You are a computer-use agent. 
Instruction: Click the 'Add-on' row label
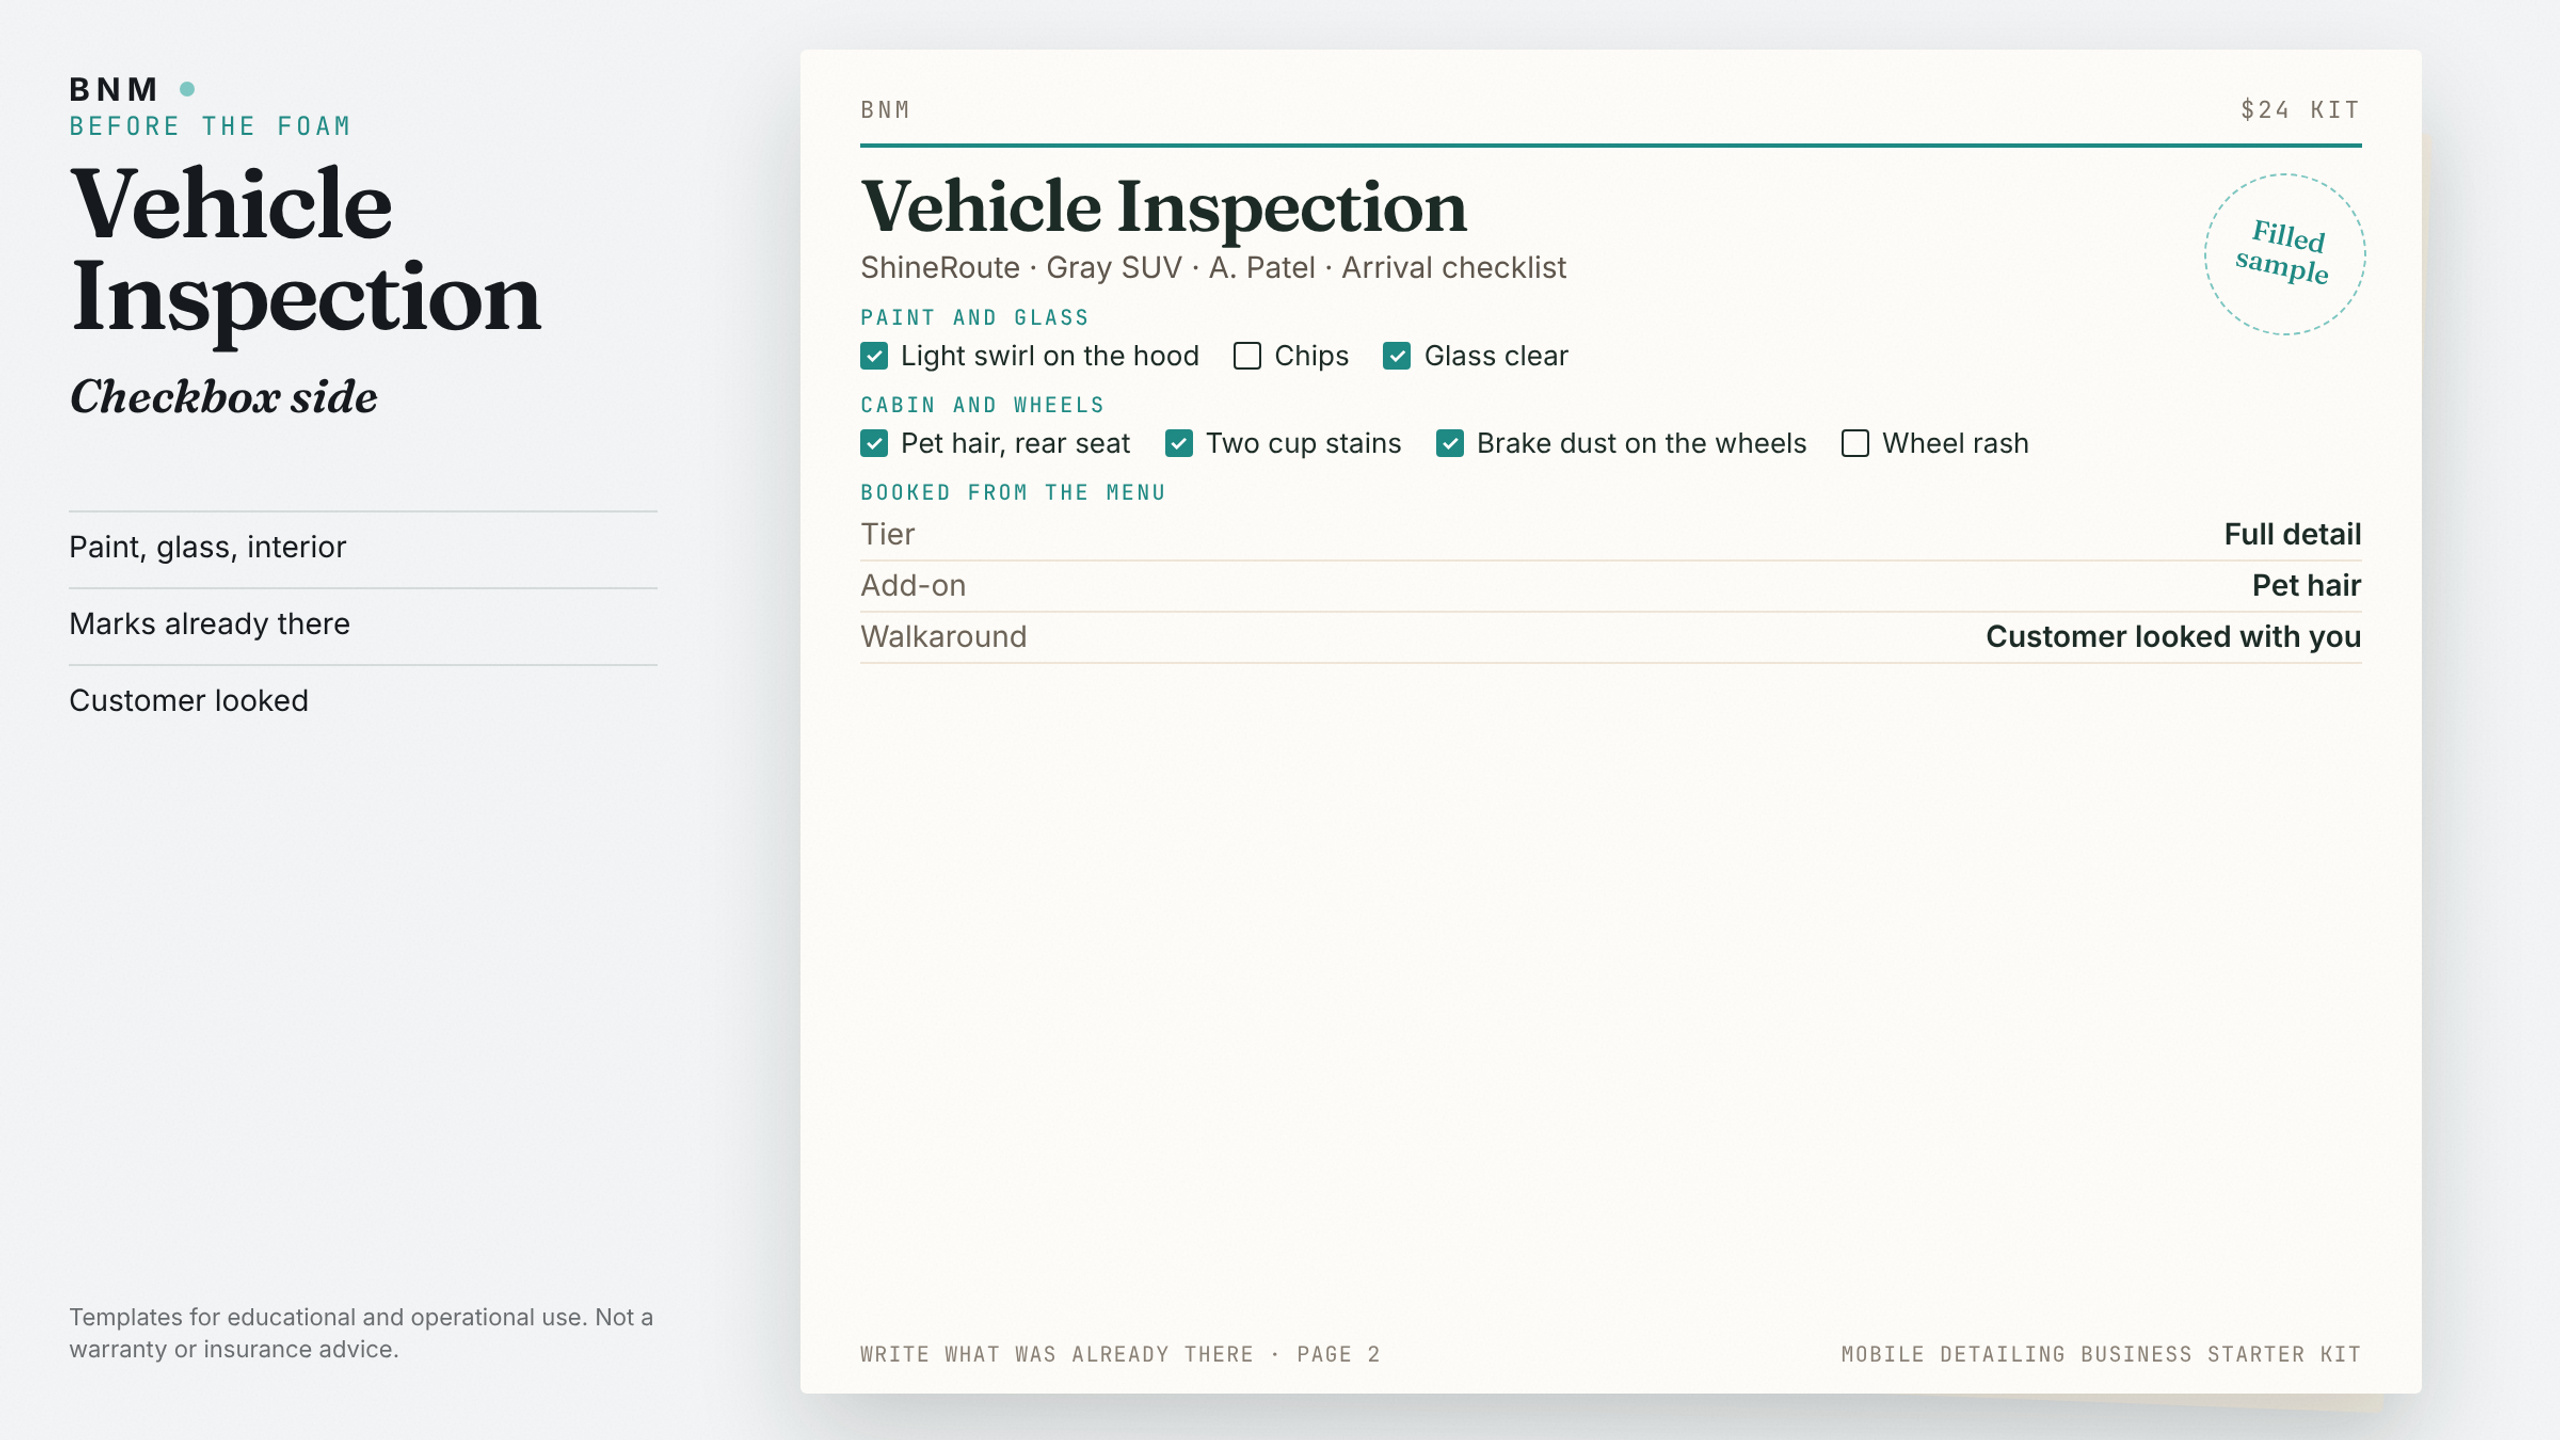click(x=913, y=585)
